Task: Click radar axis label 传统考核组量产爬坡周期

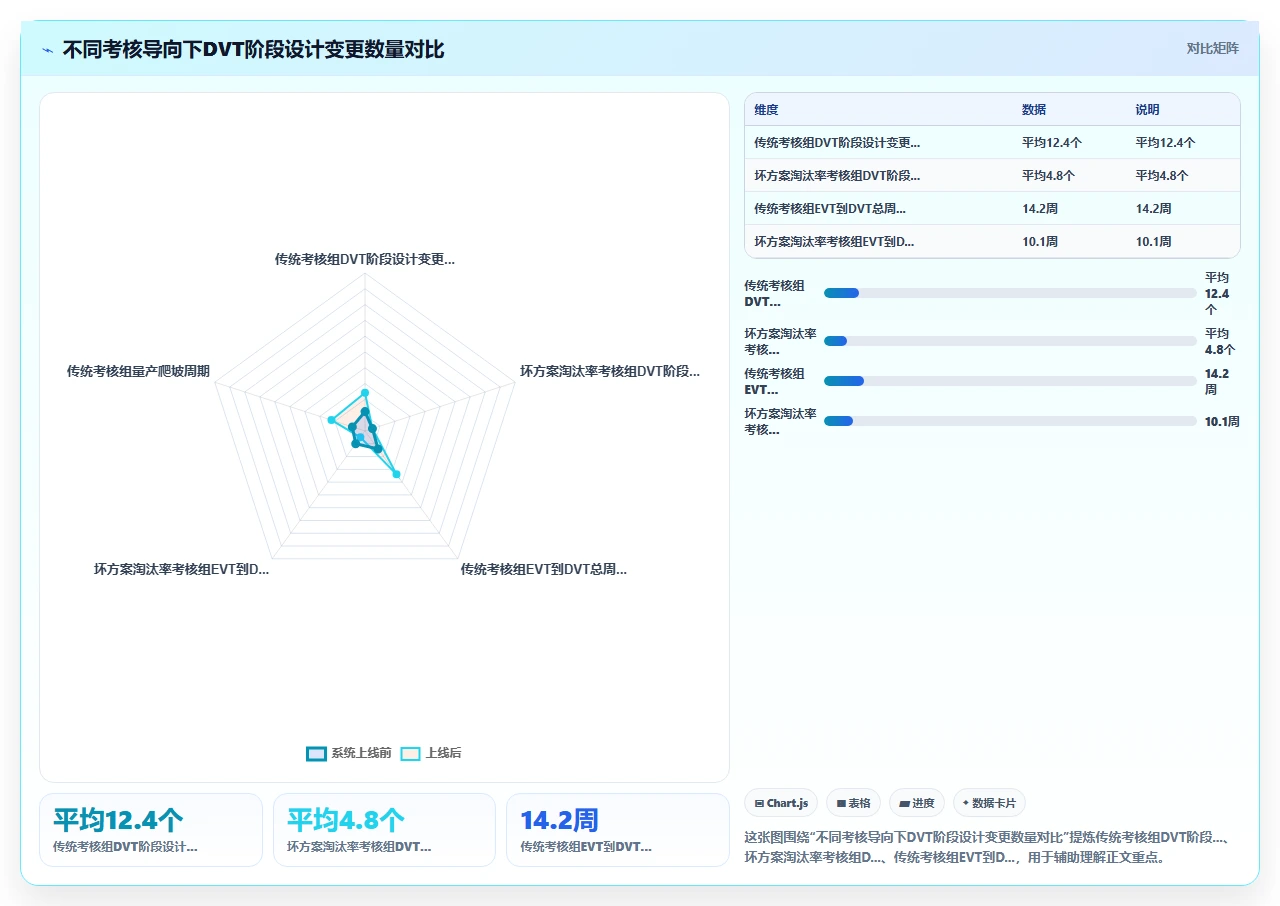Action: point(138,371)
